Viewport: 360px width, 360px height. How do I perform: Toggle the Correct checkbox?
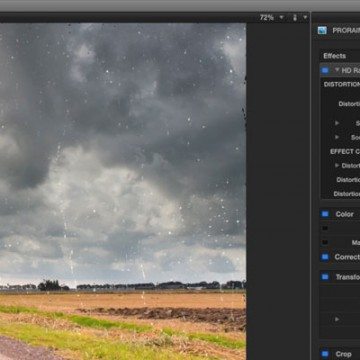coord(325,257)
